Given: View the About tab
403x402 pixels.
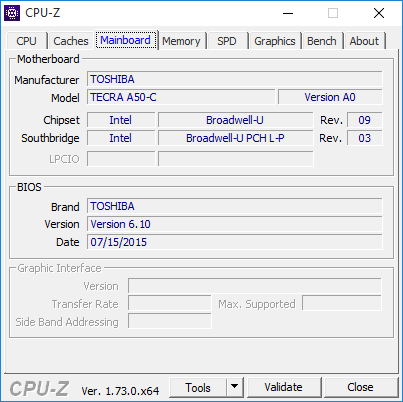Looking at the screenshot, I should point(364,41).
